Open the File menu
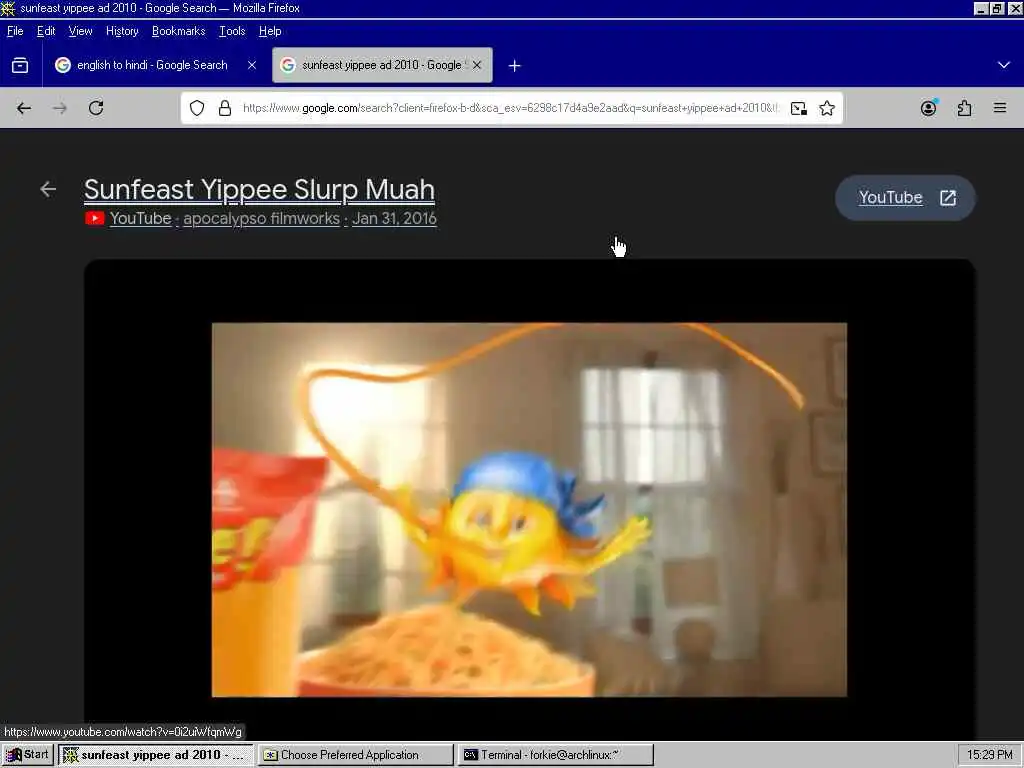The width and height of the screenshot is (1024, 768). (x=15, y=31)
